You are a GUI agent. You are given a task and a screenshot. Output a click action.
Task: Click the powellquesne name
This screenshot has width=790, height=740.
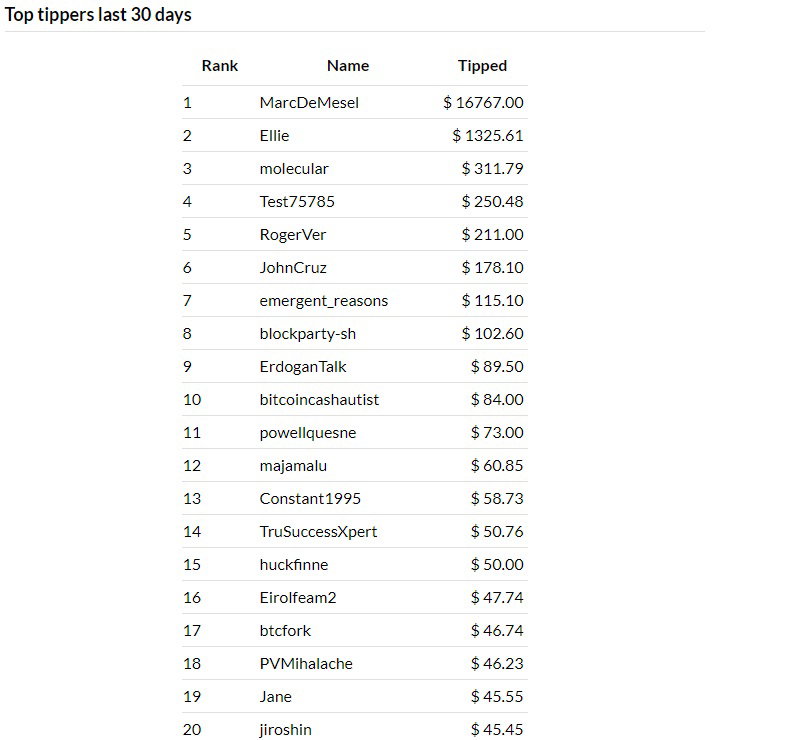307,433
